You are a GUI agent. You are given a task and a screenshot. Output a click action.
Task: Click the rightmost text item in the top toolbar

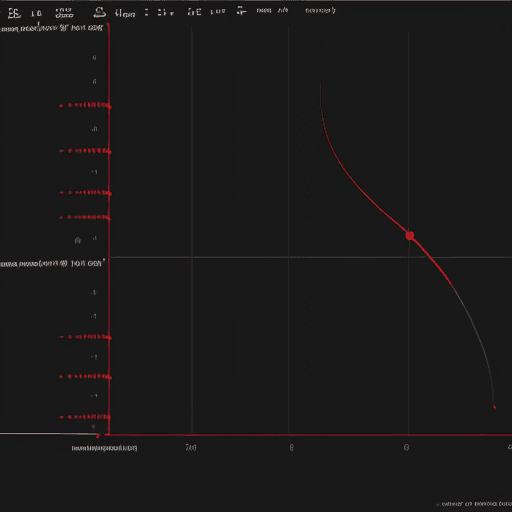(x=320, y=11)
